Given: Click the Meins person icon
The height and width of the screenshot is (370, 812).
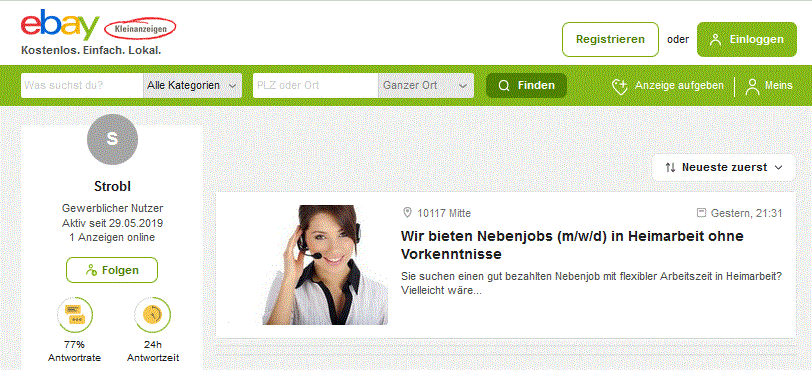Looking at the screenshot, I should (752, 86).
